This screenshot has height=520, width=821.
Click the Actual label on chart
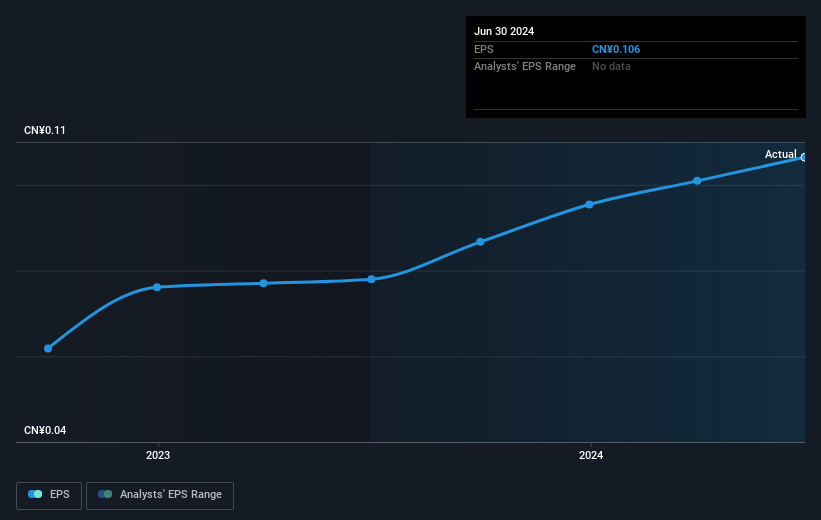(x=780, y=154)
